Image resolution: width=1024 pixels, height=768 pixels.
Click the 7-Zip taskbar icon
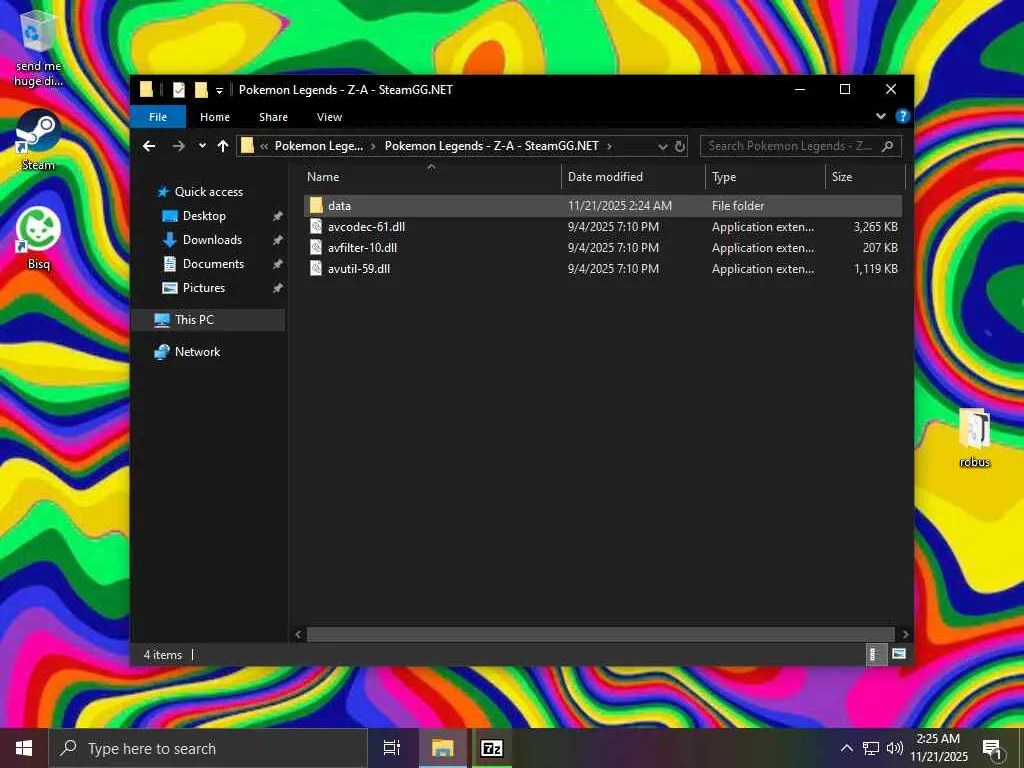[x=492, y=748]
